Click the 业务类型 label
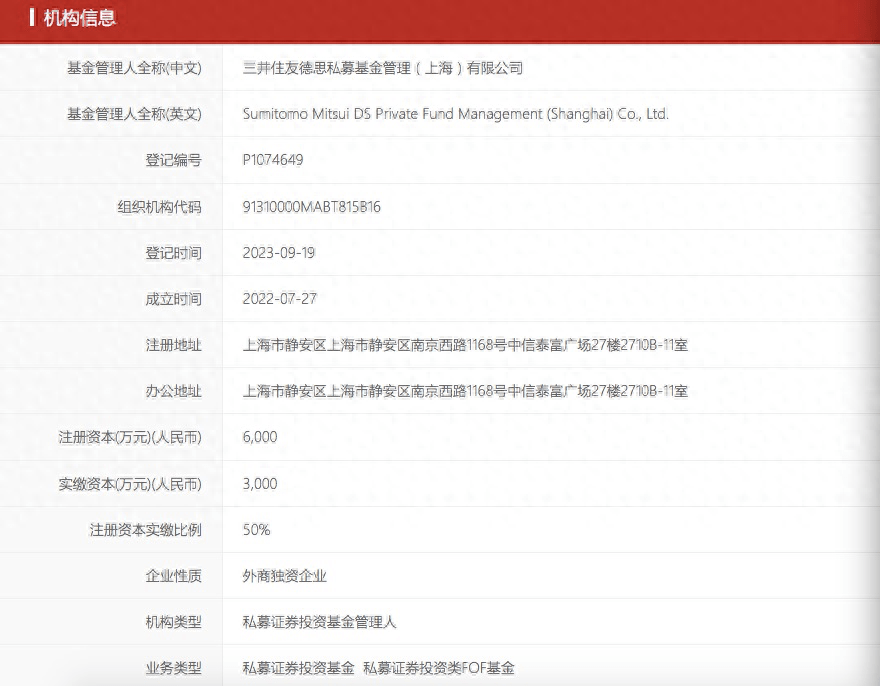Viewport: 880px width, 686px height. pyautogui.click(x=173, y=668)
